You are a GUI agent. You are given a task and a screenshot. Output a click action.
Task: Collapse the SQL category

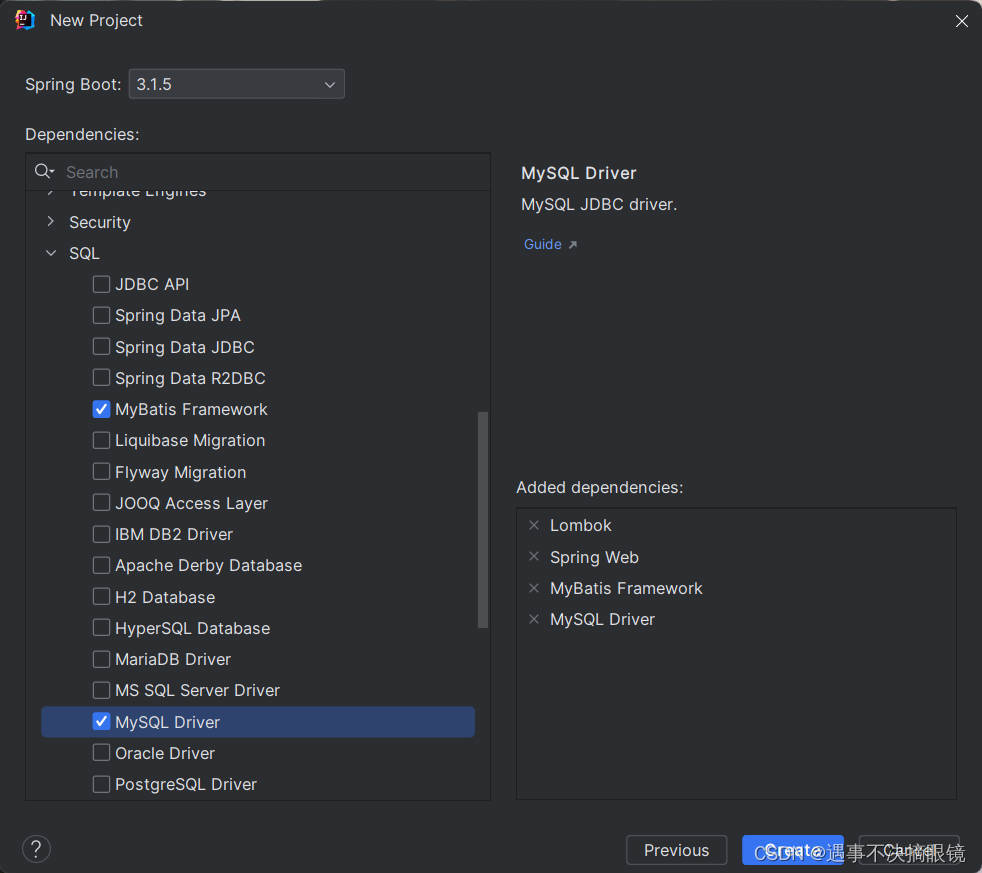(x=51, y=253)
